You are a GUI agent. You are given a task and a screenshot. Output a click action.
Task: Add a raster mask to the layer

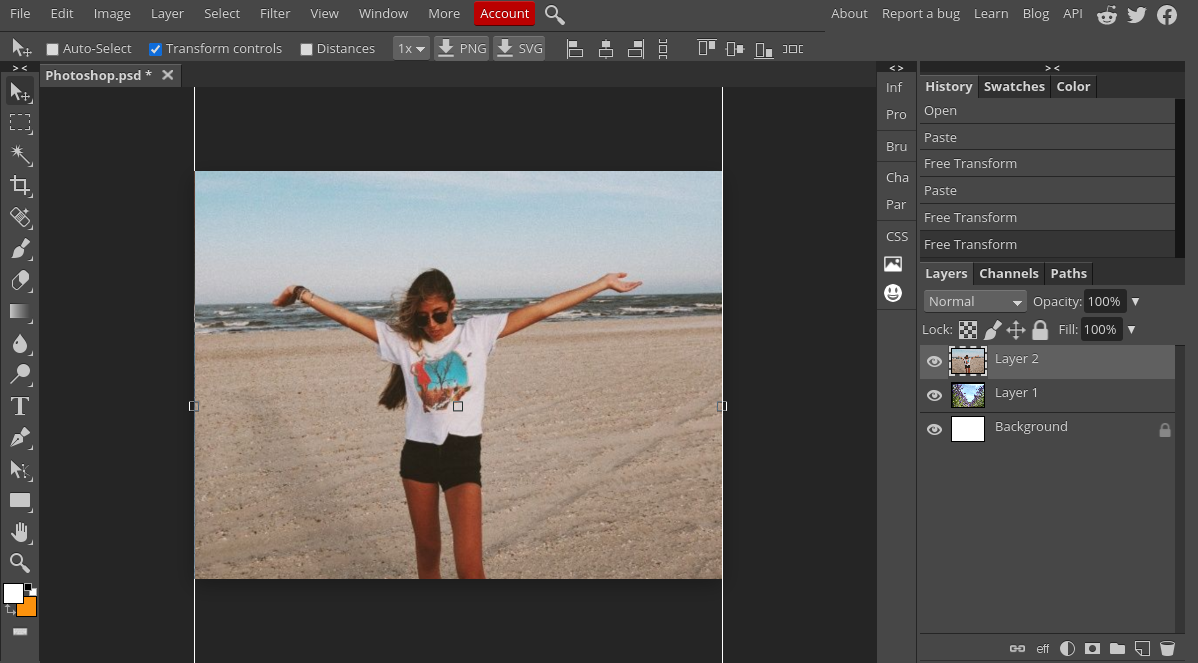tap(1093, 648)
